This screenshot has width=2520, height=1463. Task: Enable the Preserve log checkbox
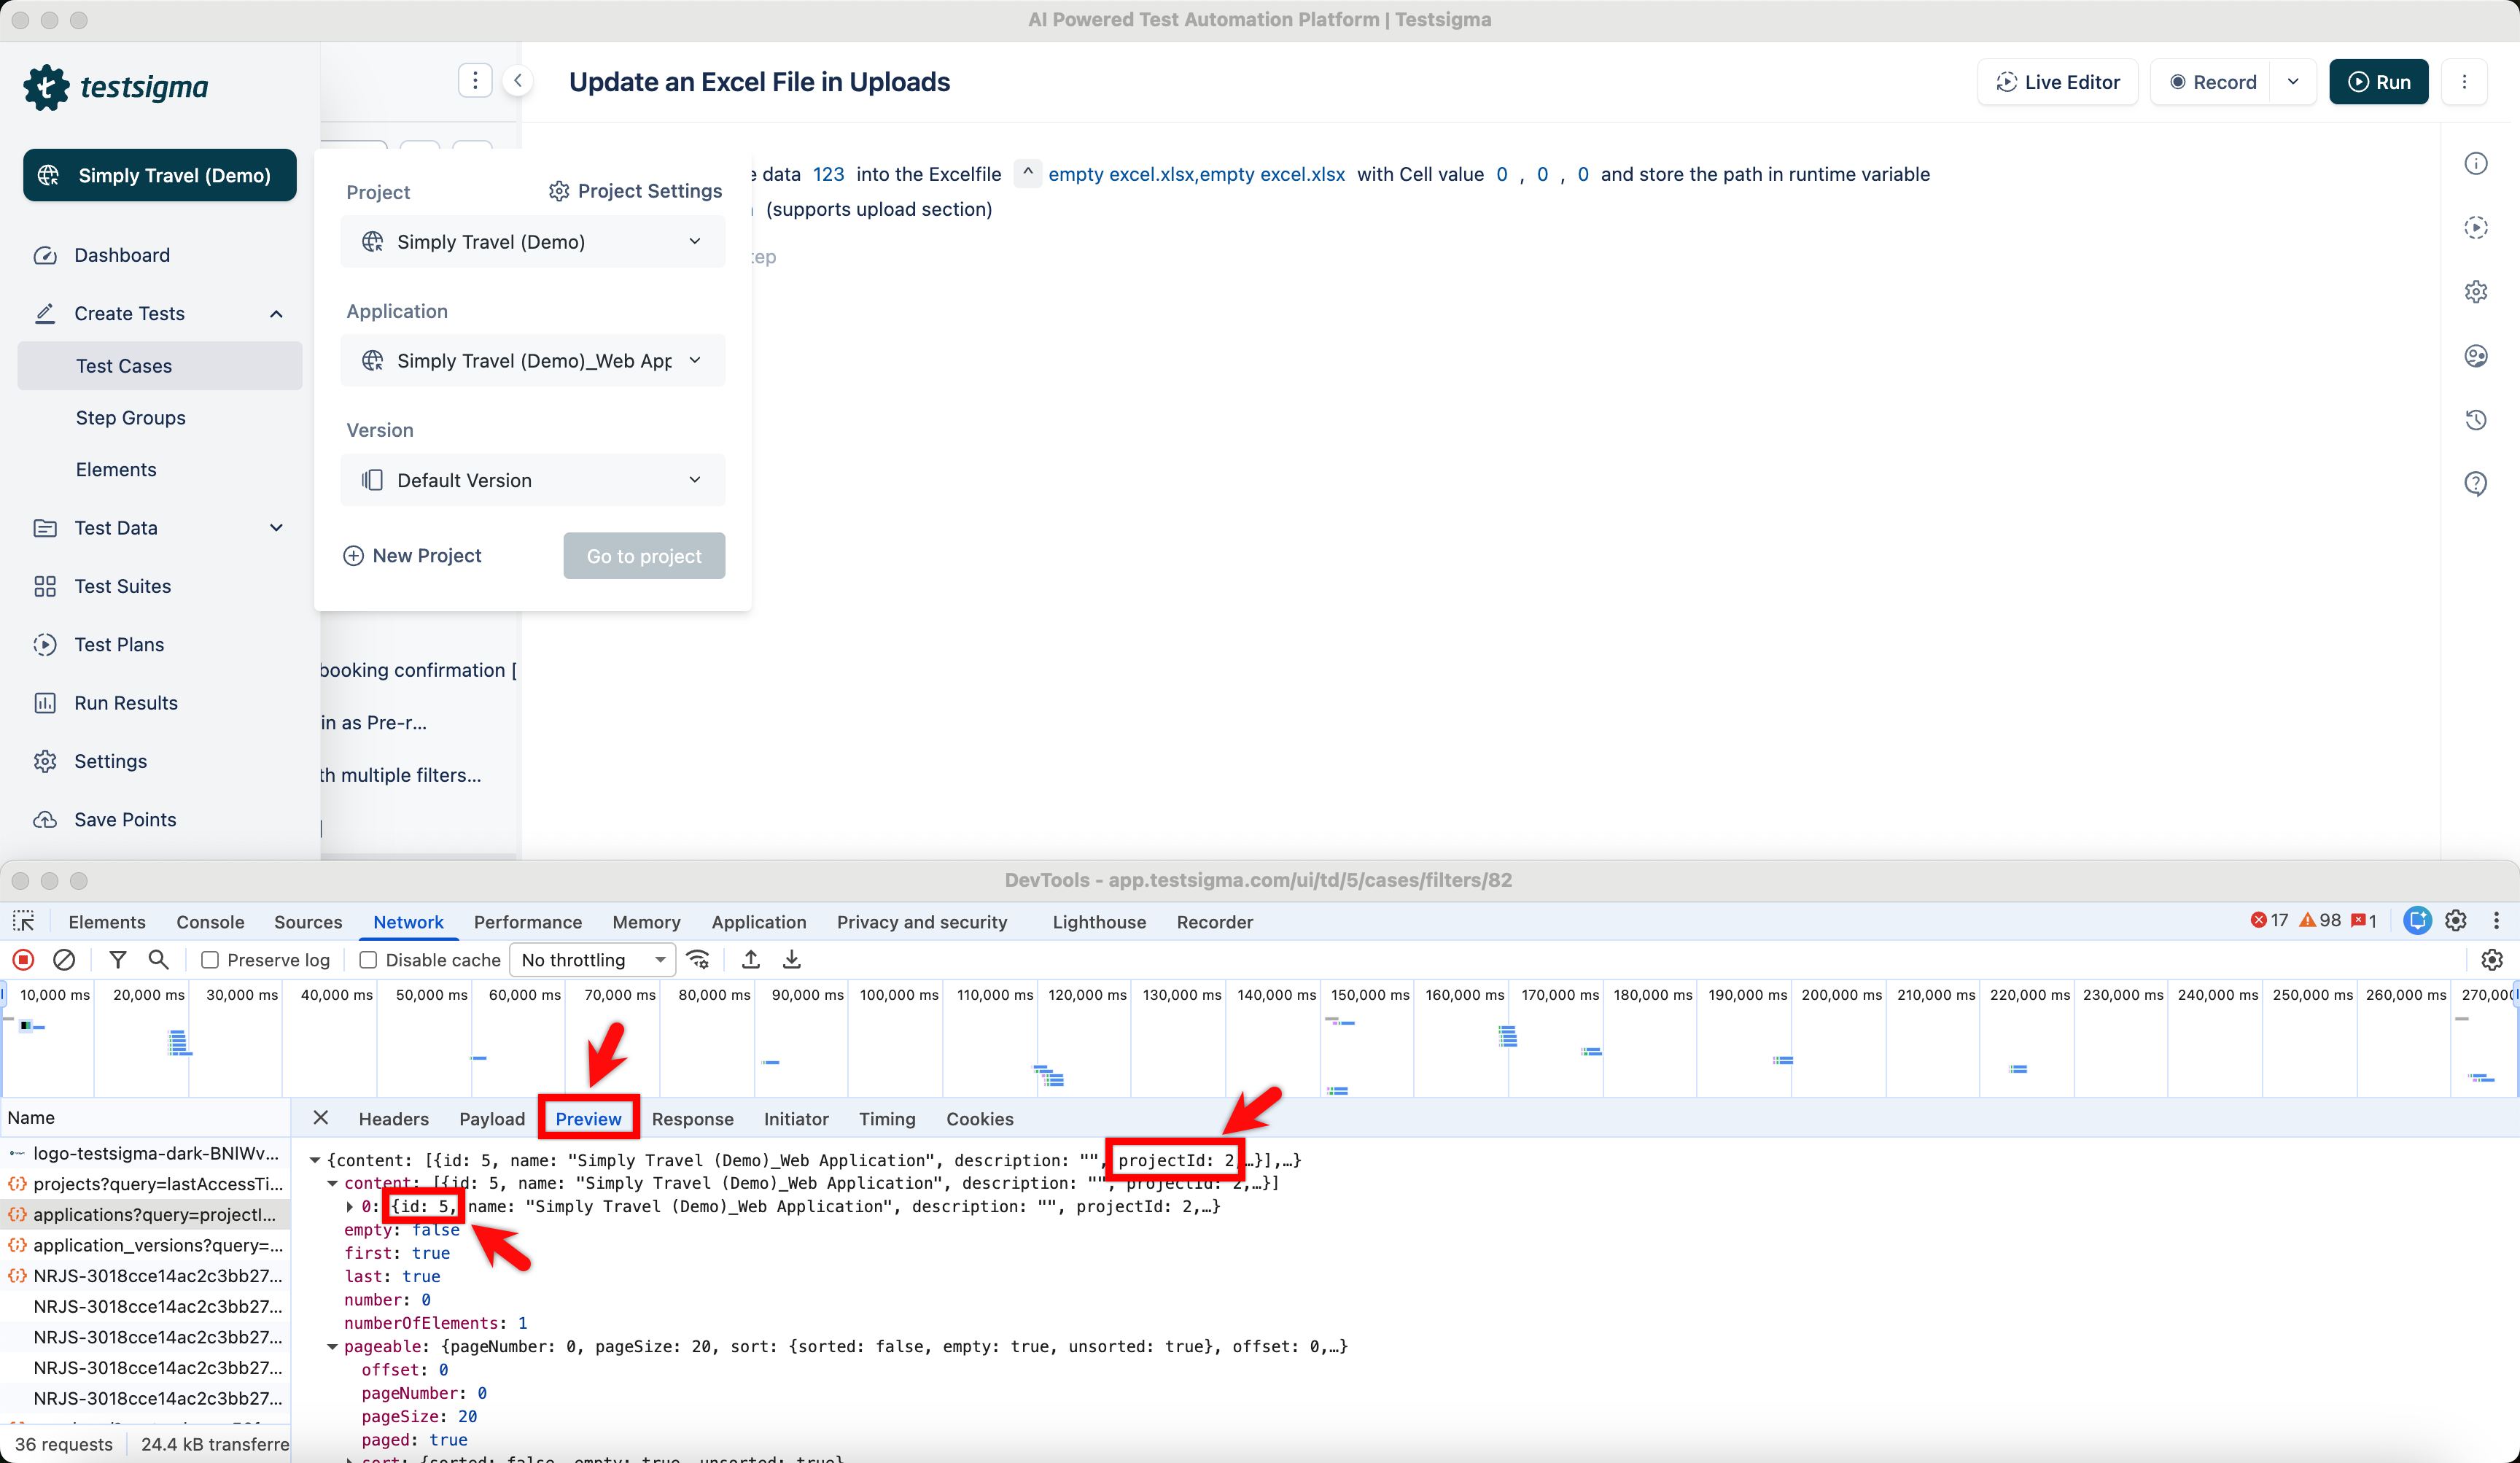tap(210, 959)
